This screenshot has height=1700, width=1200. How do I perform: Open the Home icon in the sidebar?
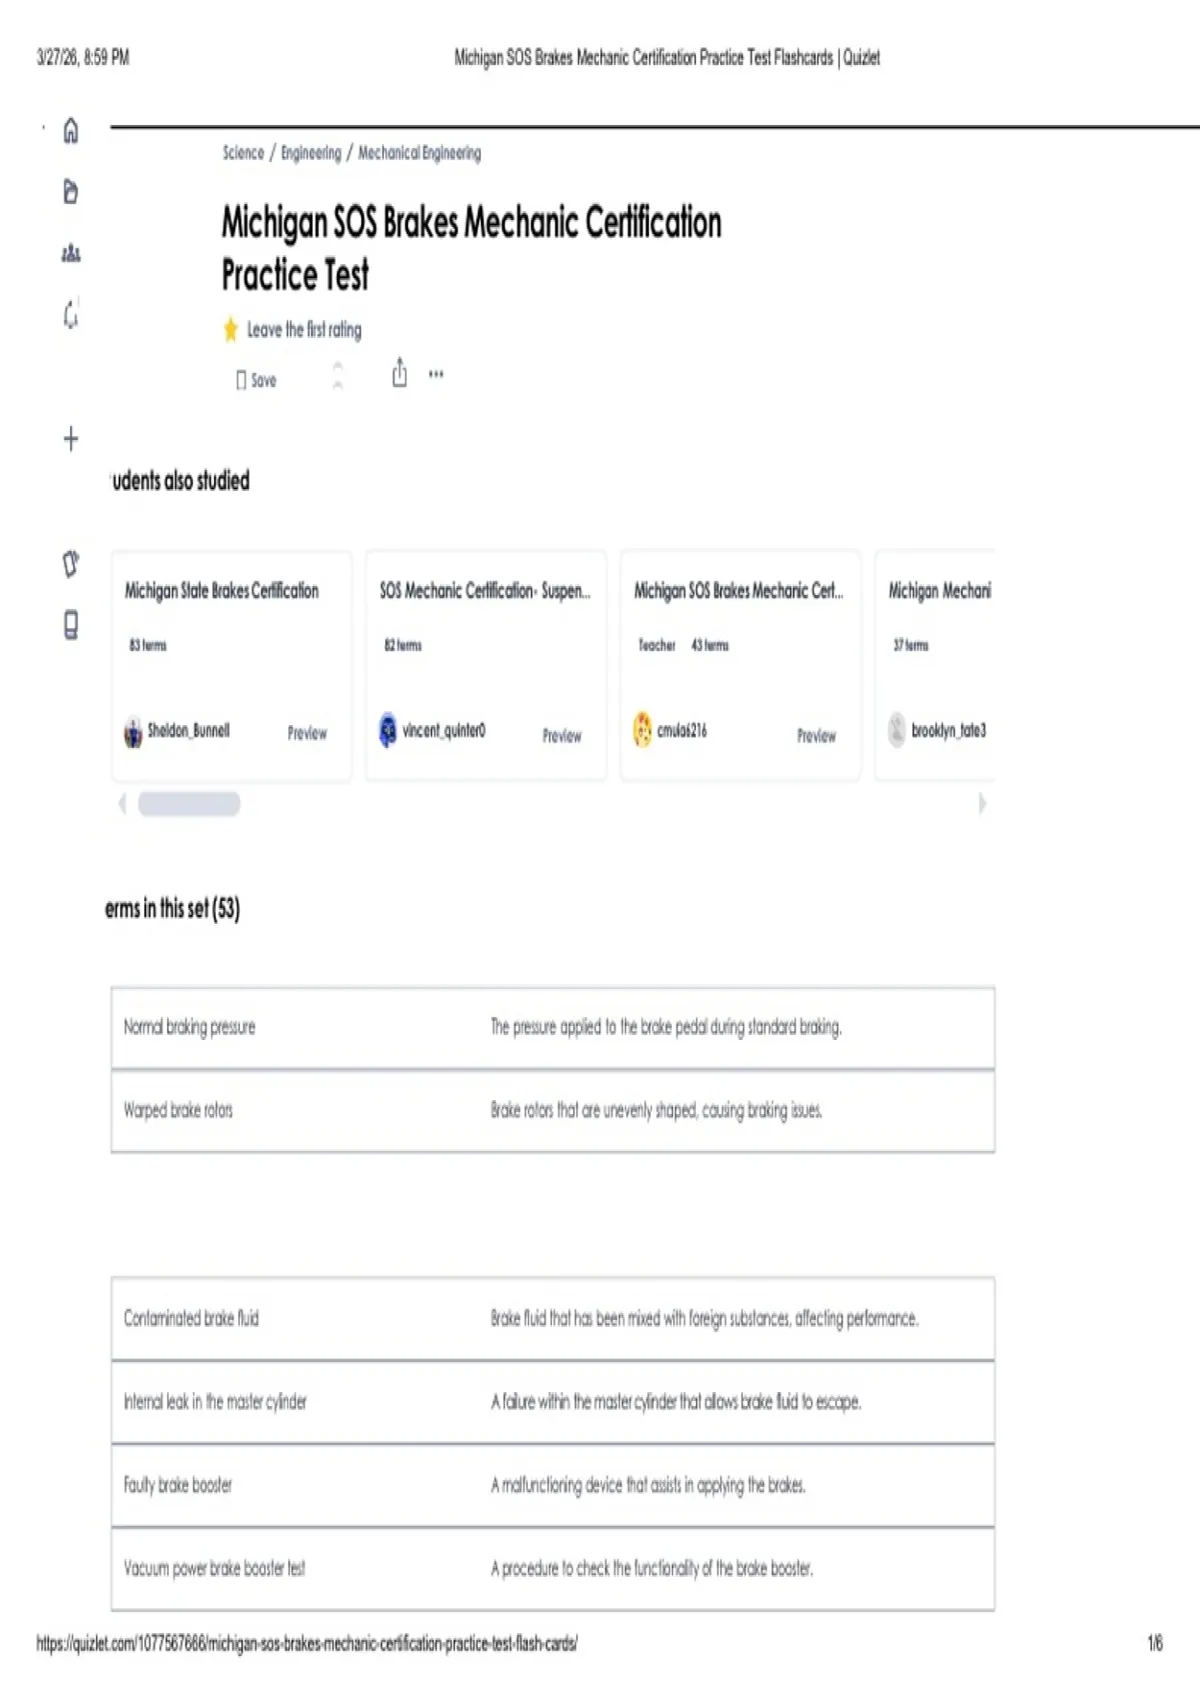71,131
